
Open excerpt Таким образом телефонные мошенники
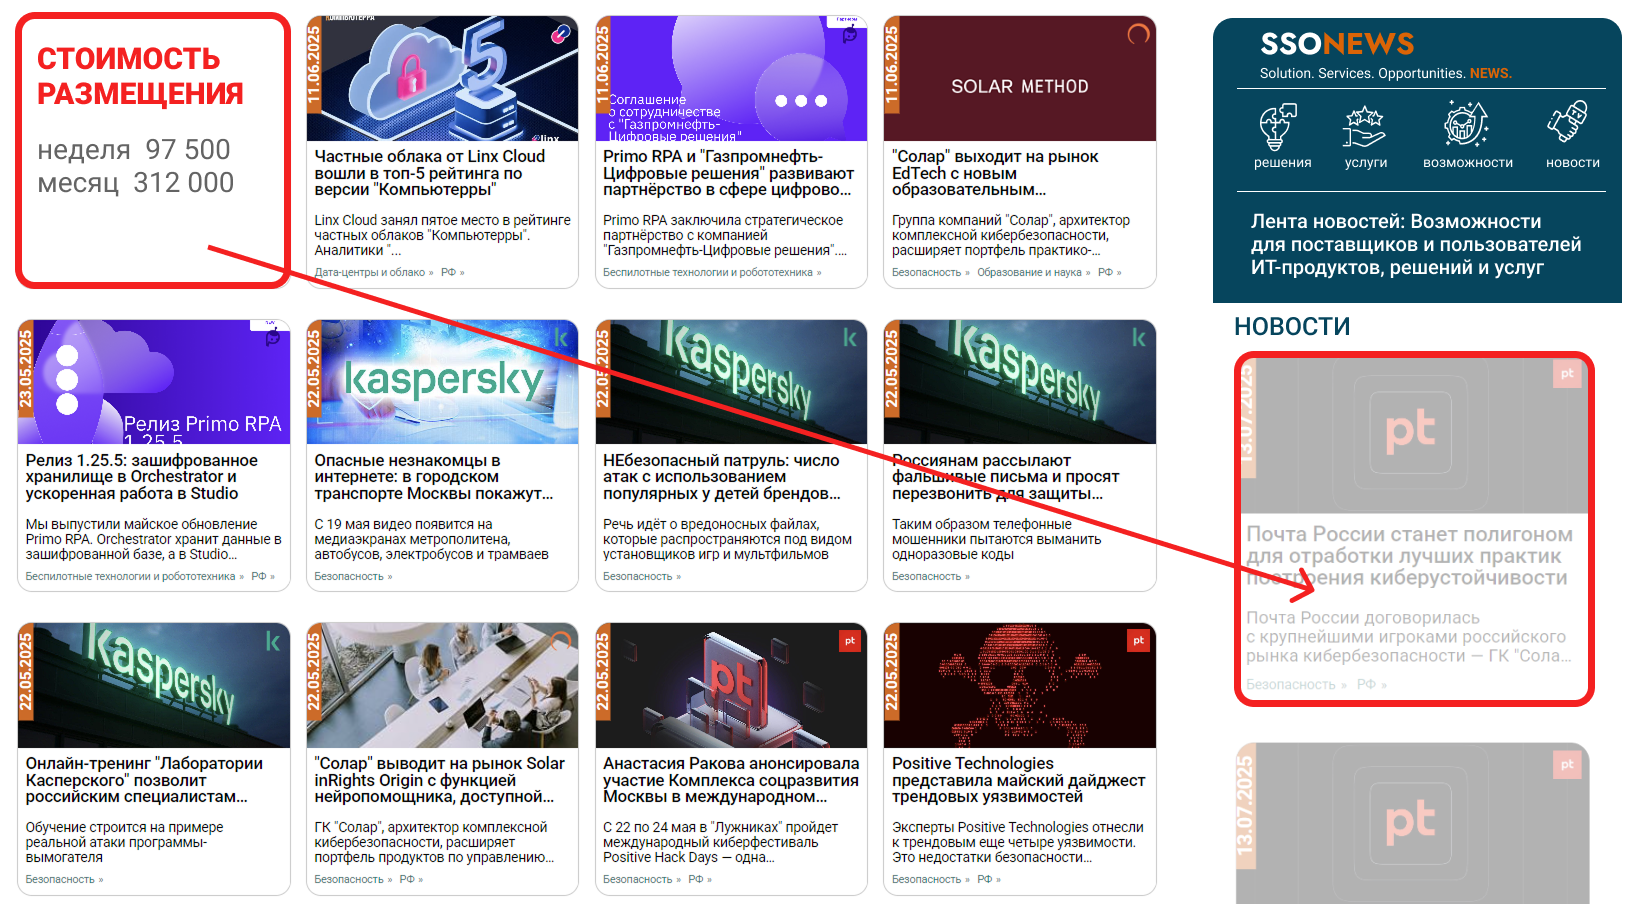click(x=996, y=539)
